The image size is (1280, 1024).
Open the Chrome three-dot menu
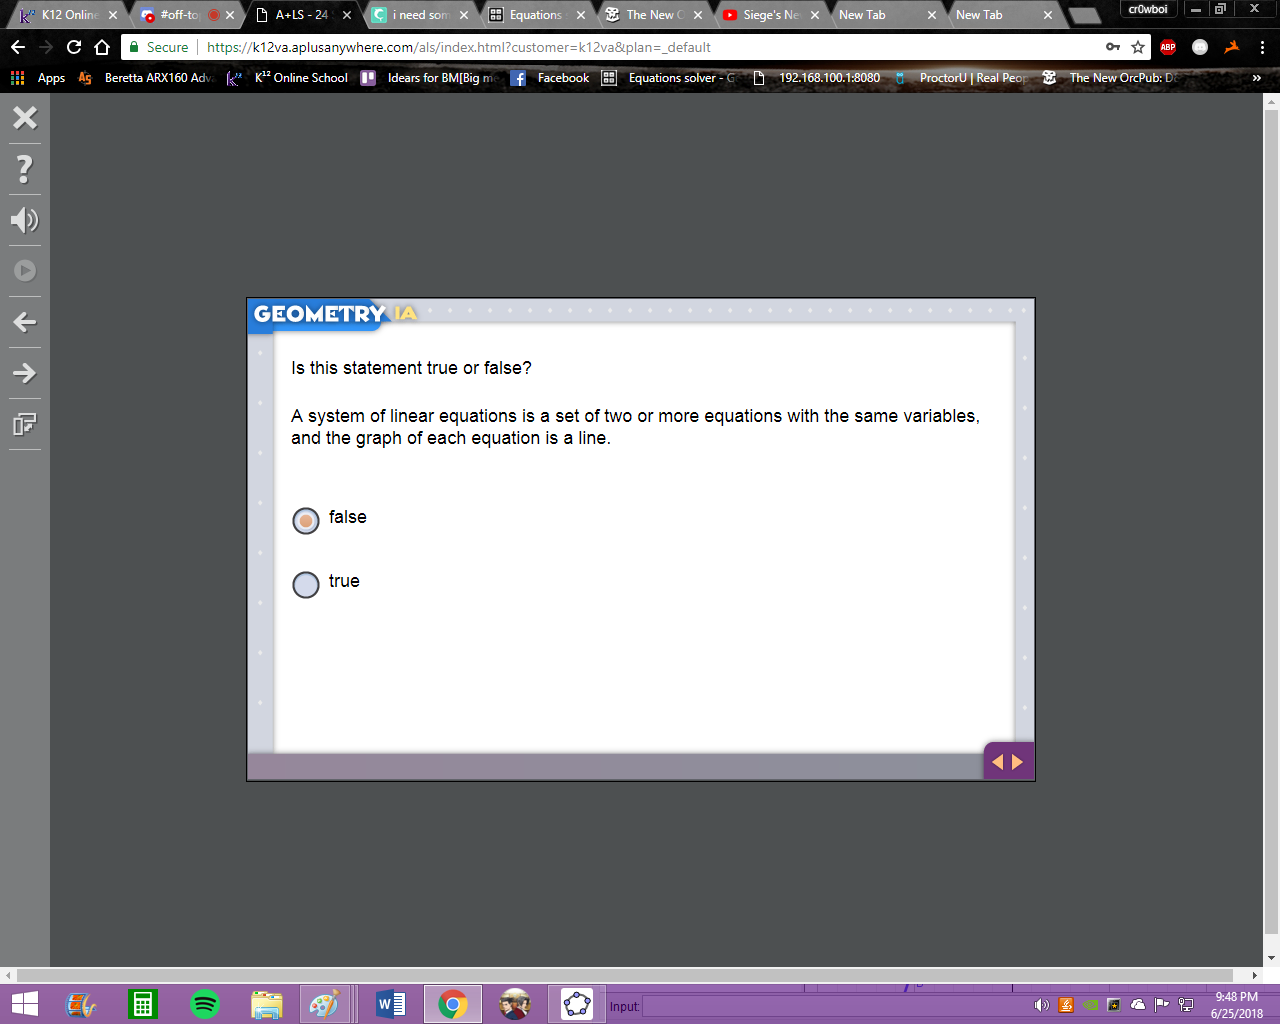1262,47
